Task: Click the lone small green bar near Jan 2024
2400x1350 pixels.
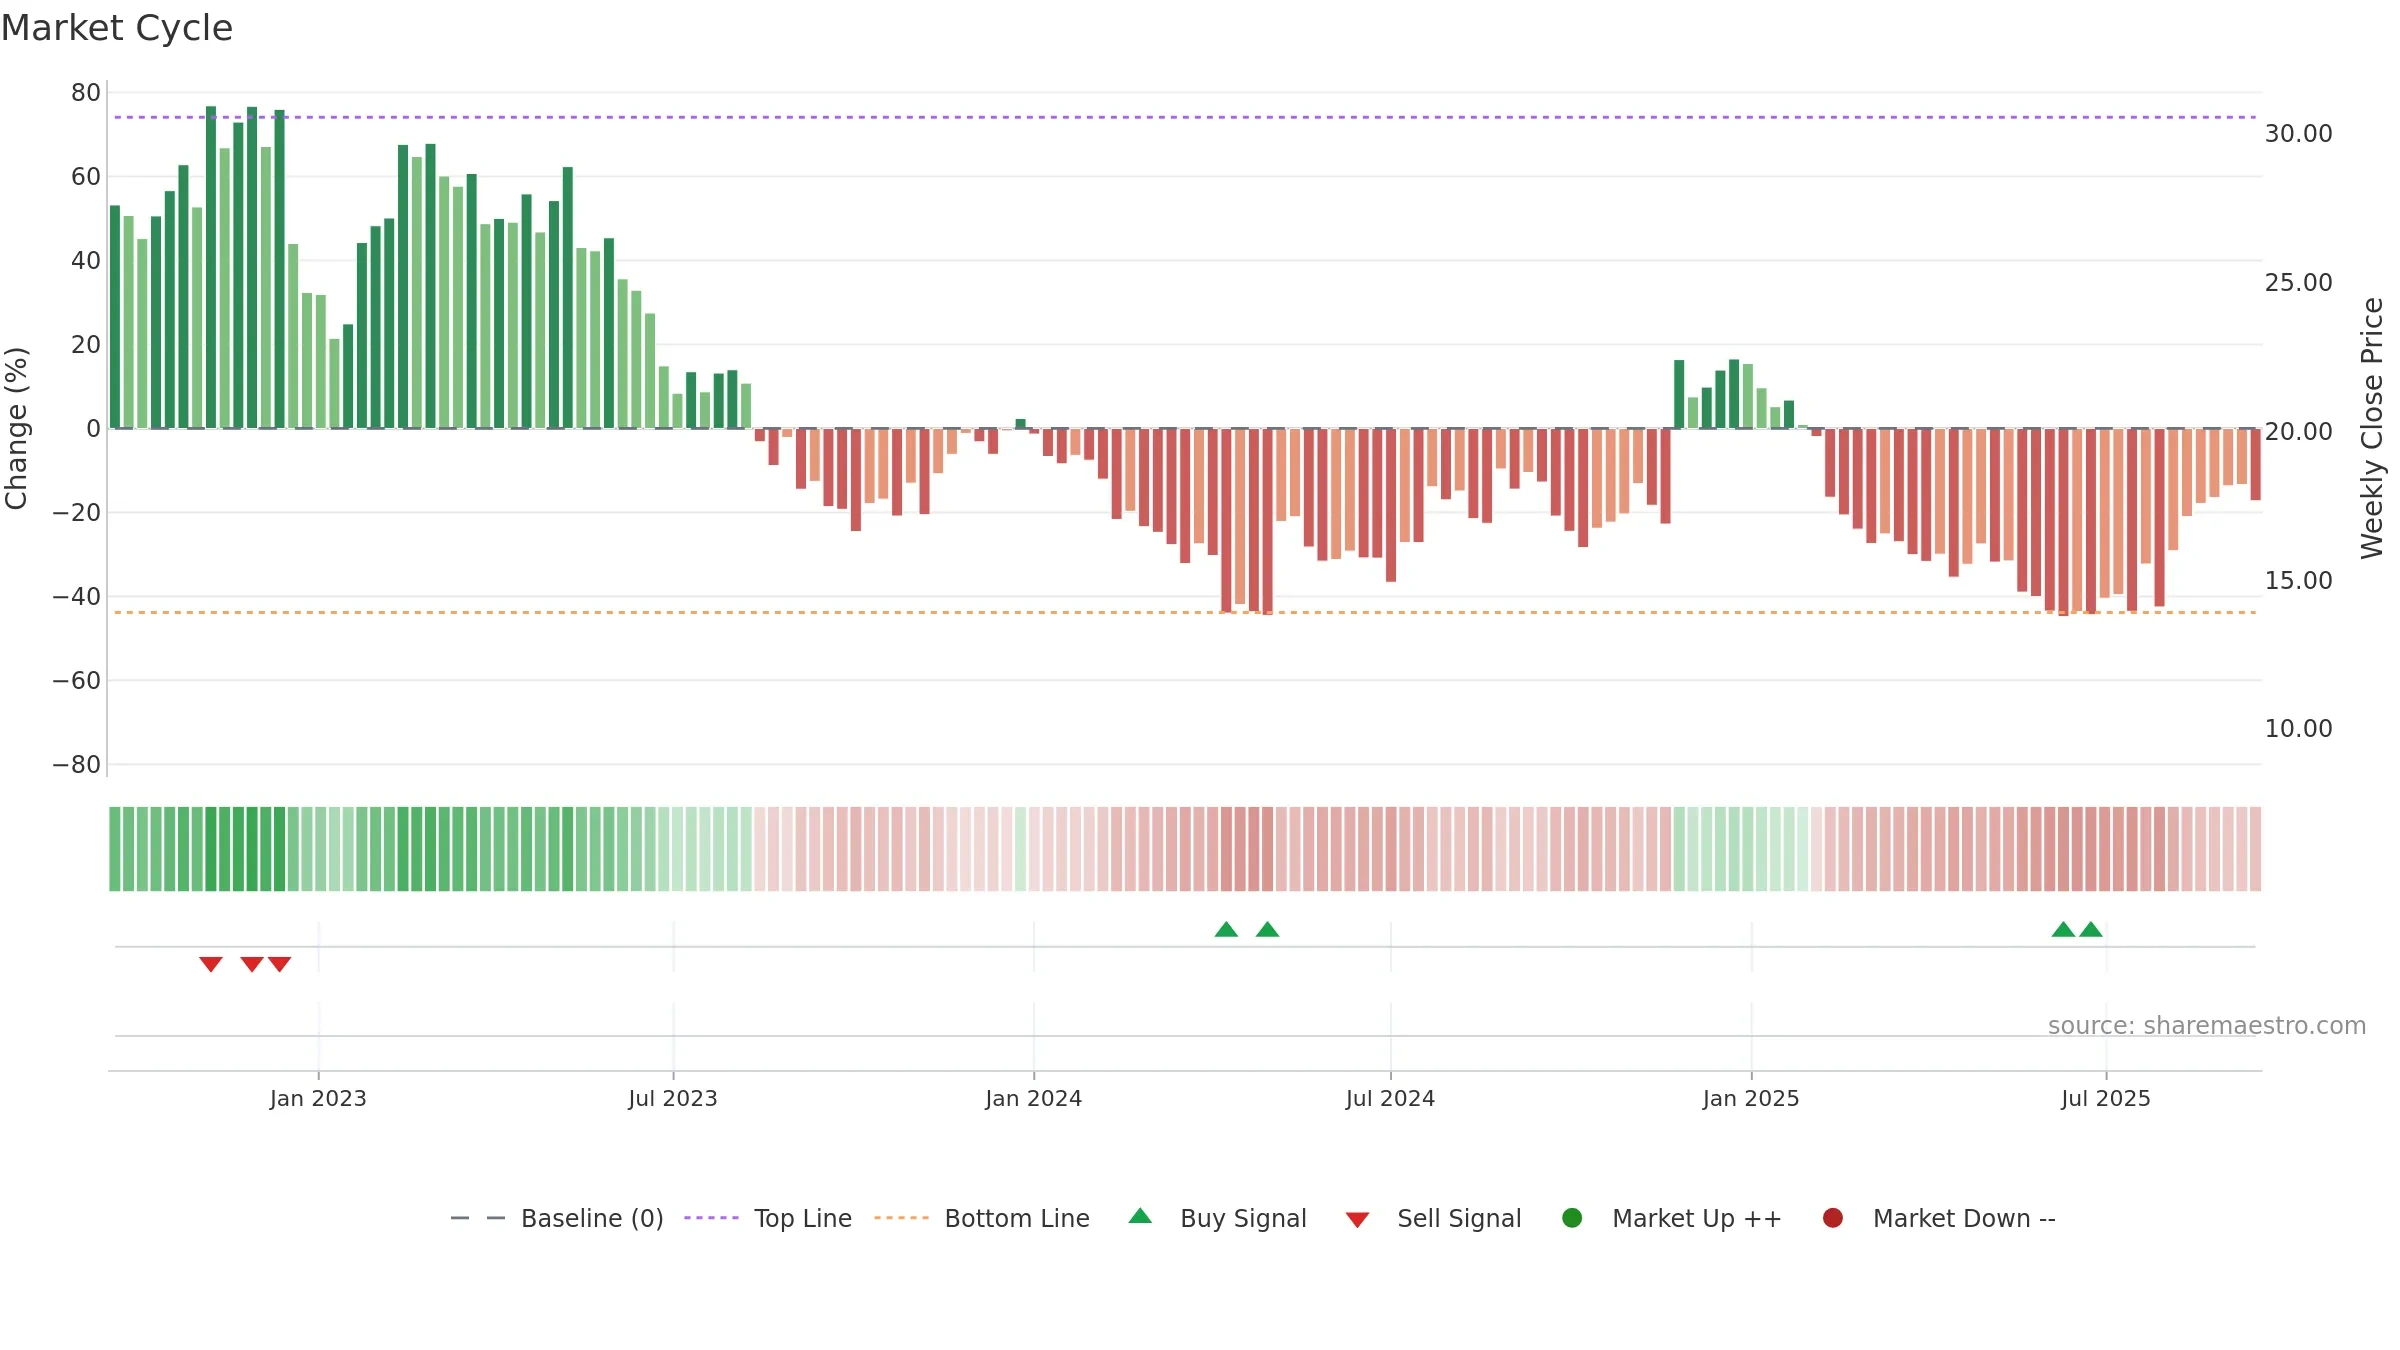Action: click(x=1020, y=424)
